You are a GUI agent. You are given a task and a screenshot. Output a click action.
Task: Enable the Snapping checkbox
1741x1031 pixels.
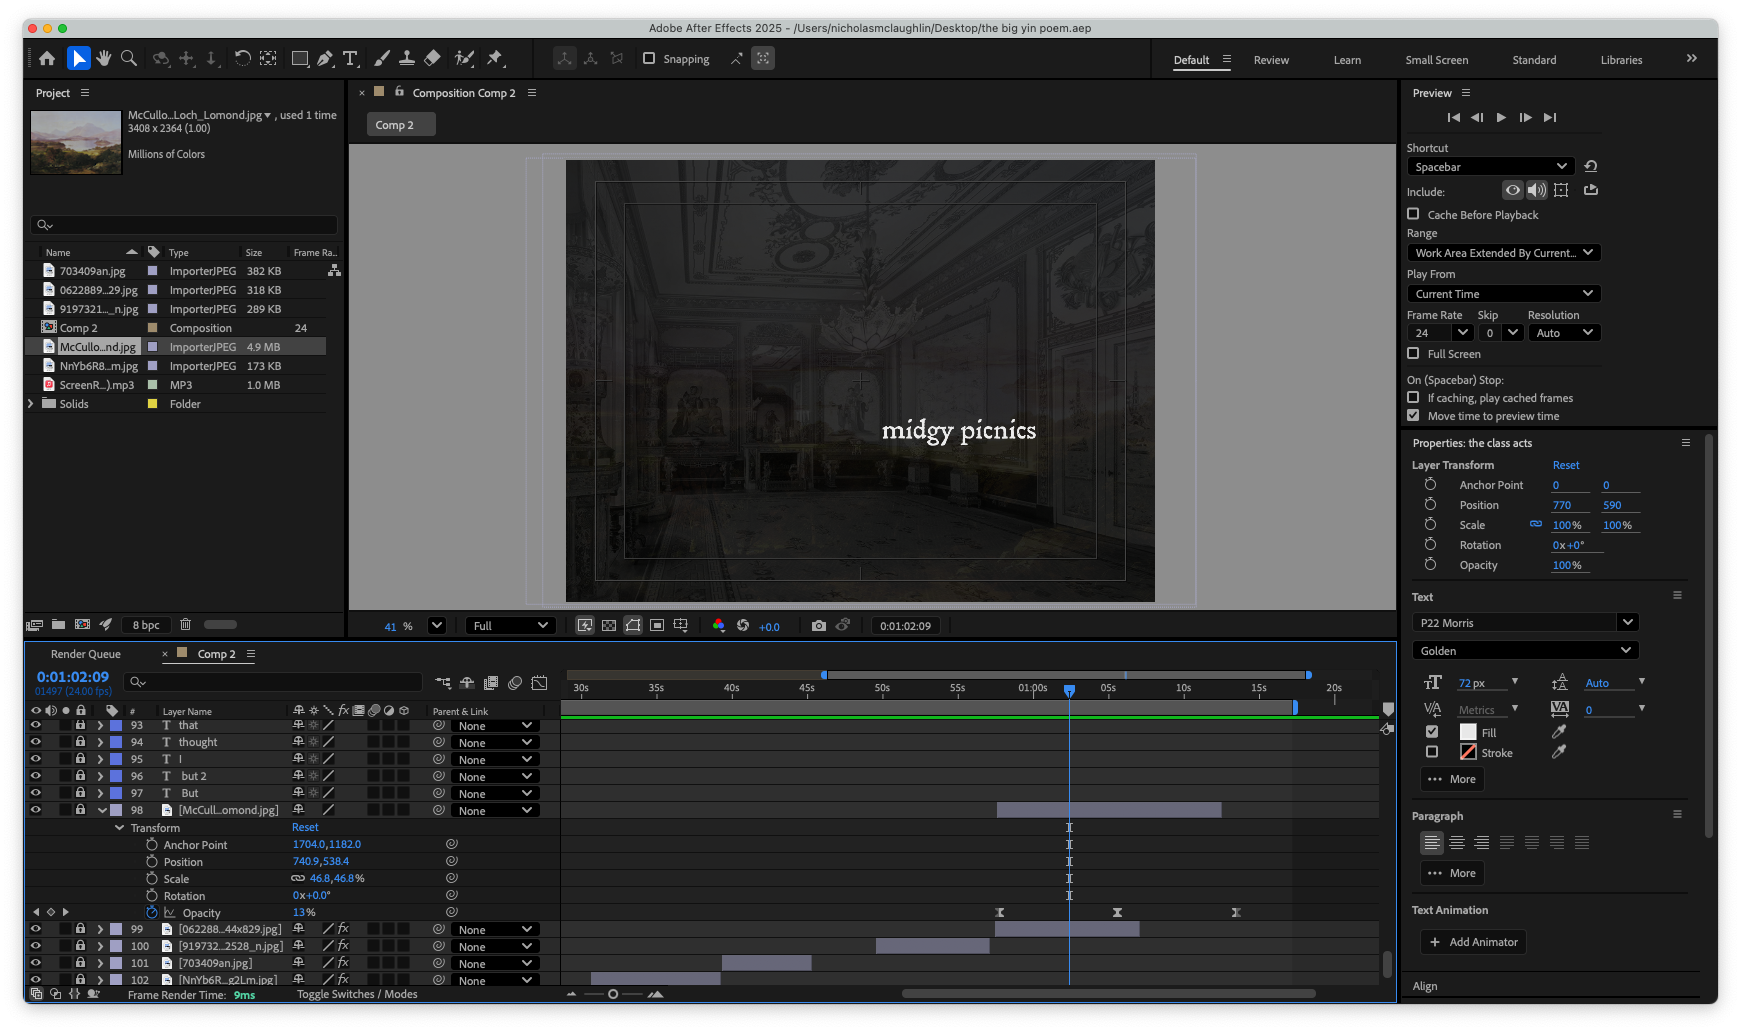(x=649, y=59)
